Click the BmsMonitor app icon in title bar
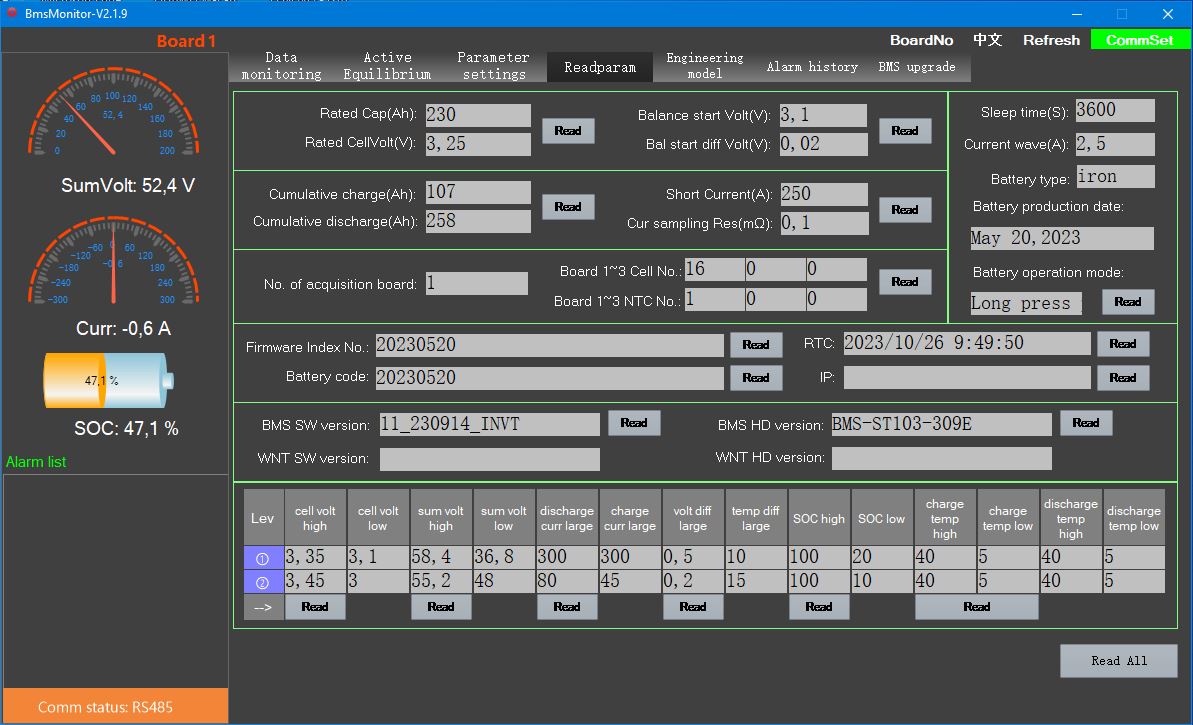1193x725 pixels. click(x=12, y=13)
